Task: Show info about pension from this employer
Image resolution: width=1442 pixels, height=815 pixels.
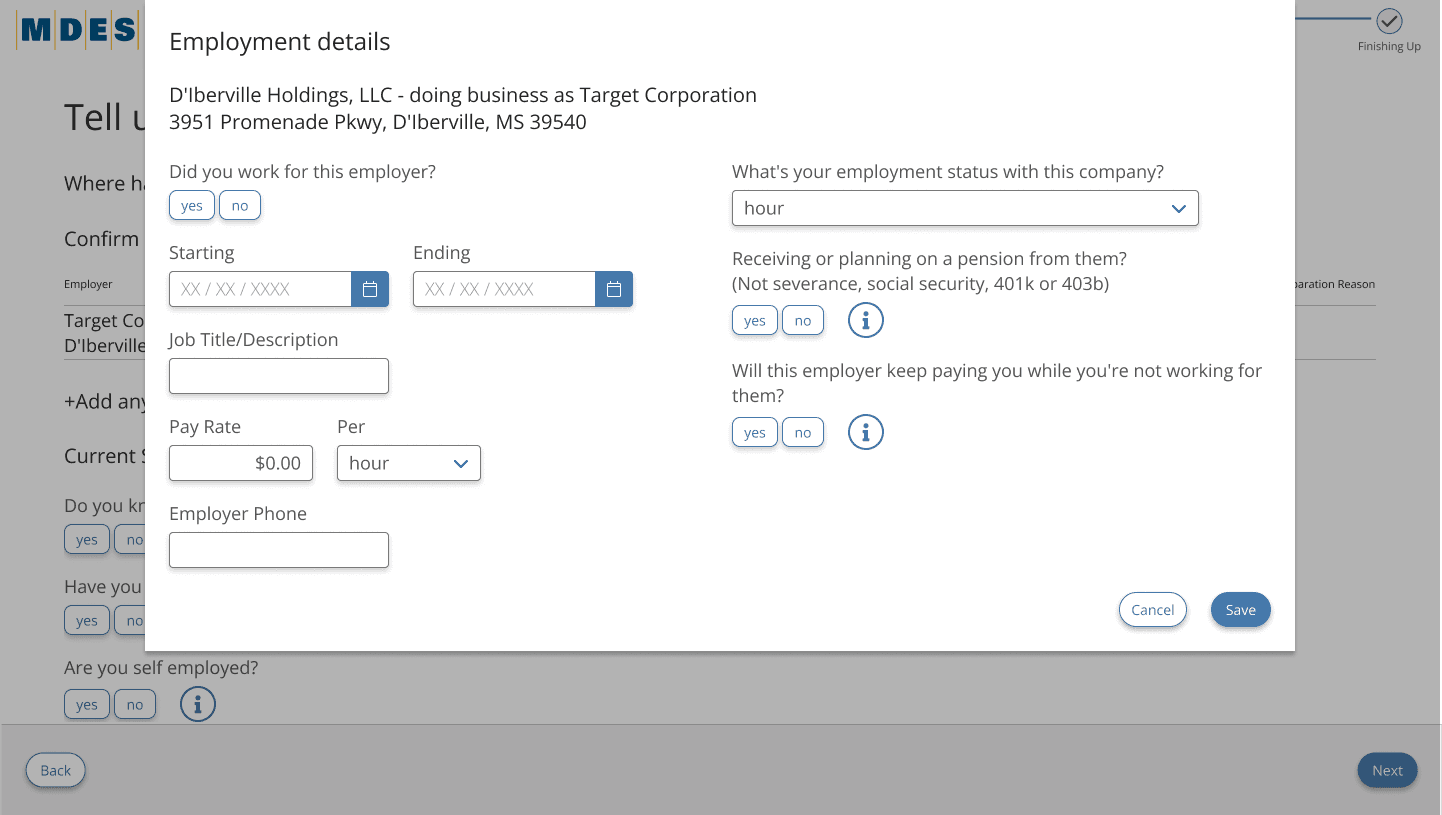Action: 866,320
